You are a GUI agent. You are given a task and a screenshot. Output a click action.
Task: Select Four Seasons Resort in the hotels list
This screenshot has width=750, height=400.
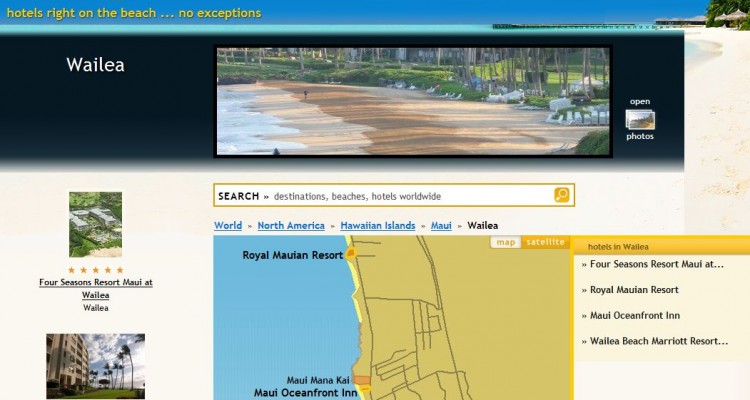[656, 265]
